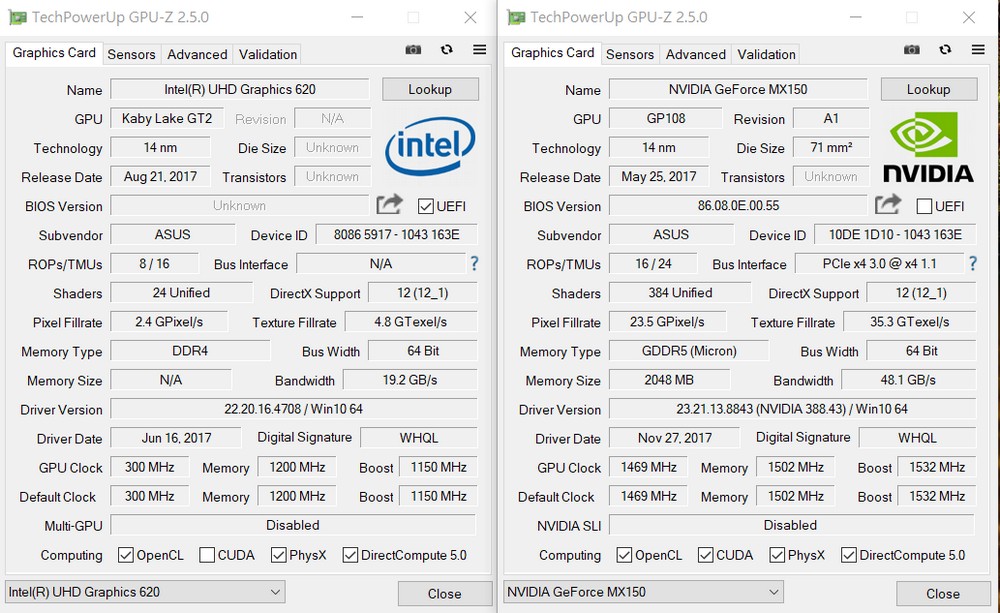Click Bus Interface question mark for MX150
The image size is (1000, 613).
pos(972,264)
